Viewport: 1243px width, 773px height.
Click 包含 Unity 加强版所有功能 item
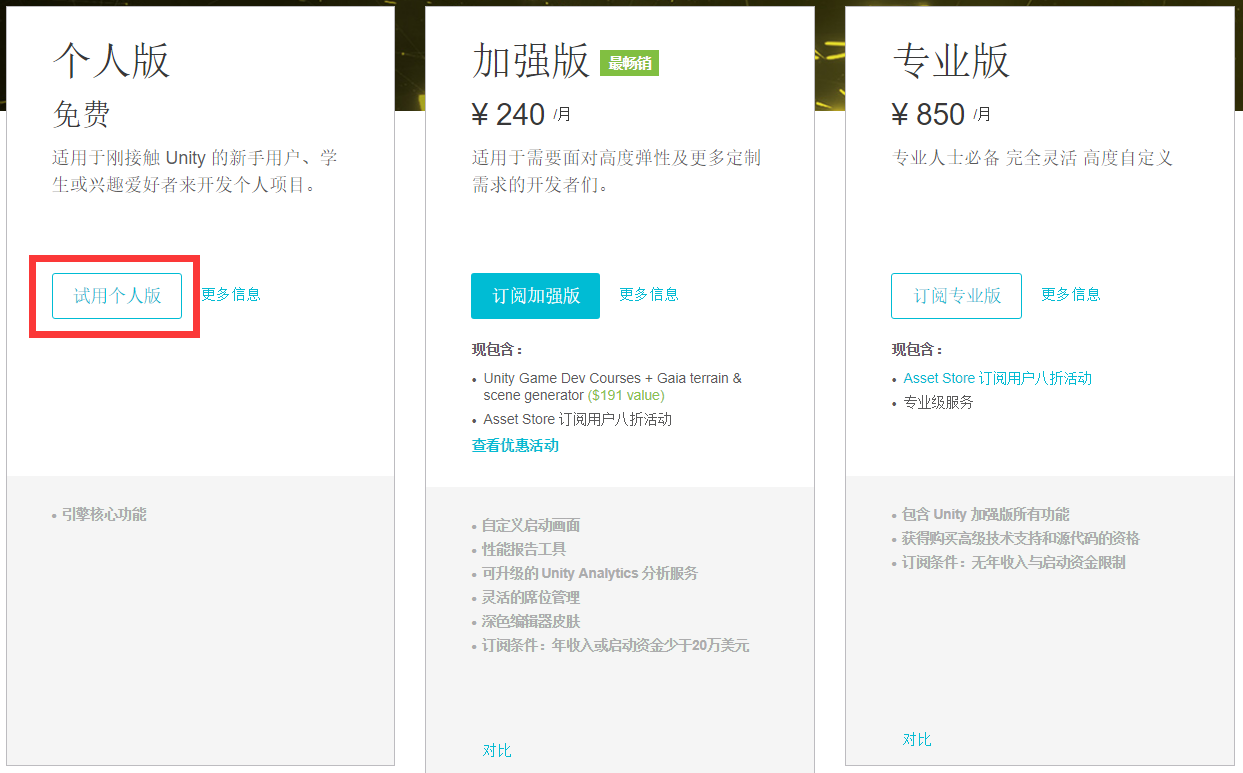[985, 515]
